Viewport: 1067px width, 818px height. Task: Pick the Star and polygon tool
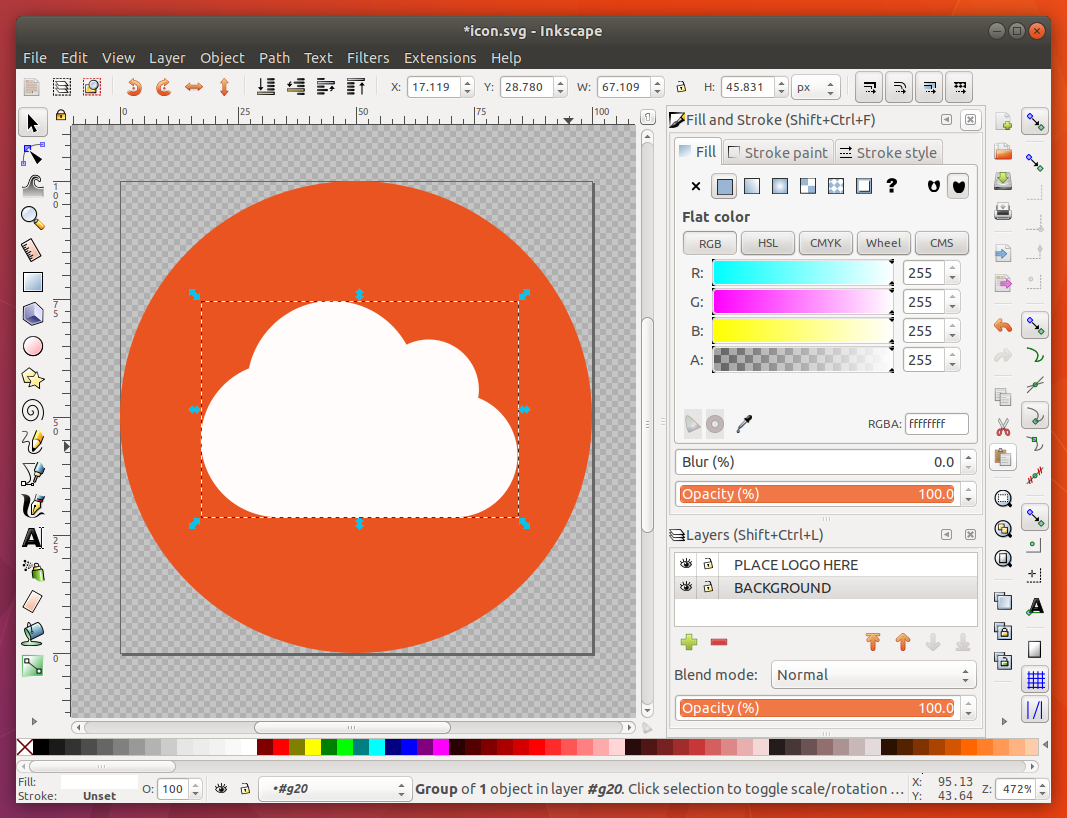click(x=32, y=378)
